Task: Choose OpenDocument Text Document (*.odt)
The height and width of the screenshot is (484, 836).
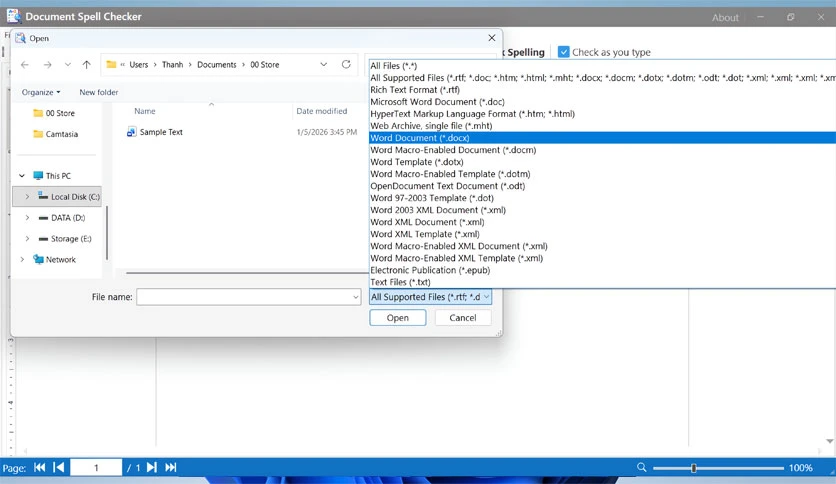Action: click(602, 186)
